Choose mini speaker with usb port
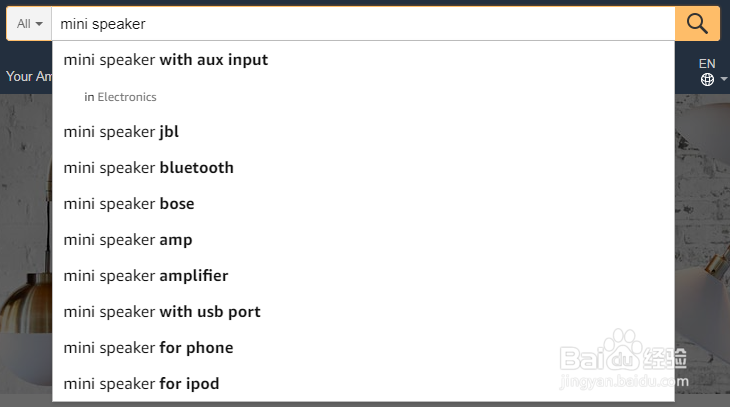 point(162,312)
